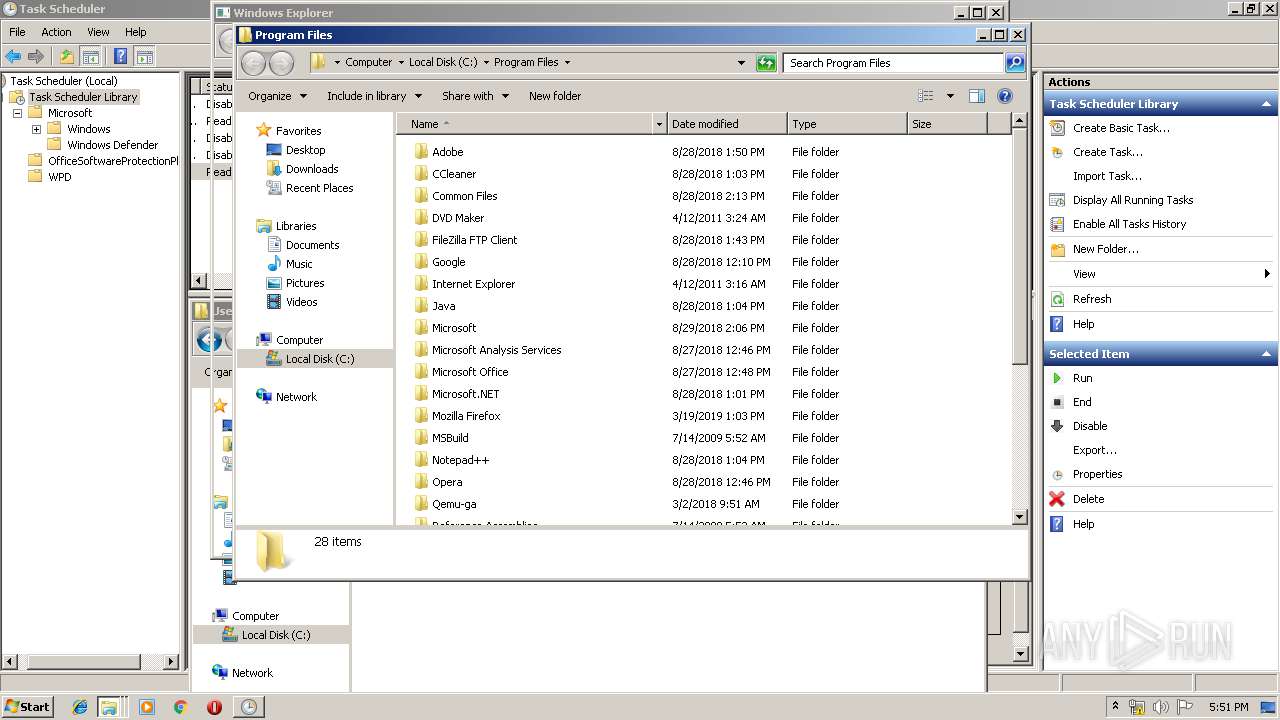Select the Adobe folder
The height and width of the screenshot is (720, 1280).
click(447, 152)
